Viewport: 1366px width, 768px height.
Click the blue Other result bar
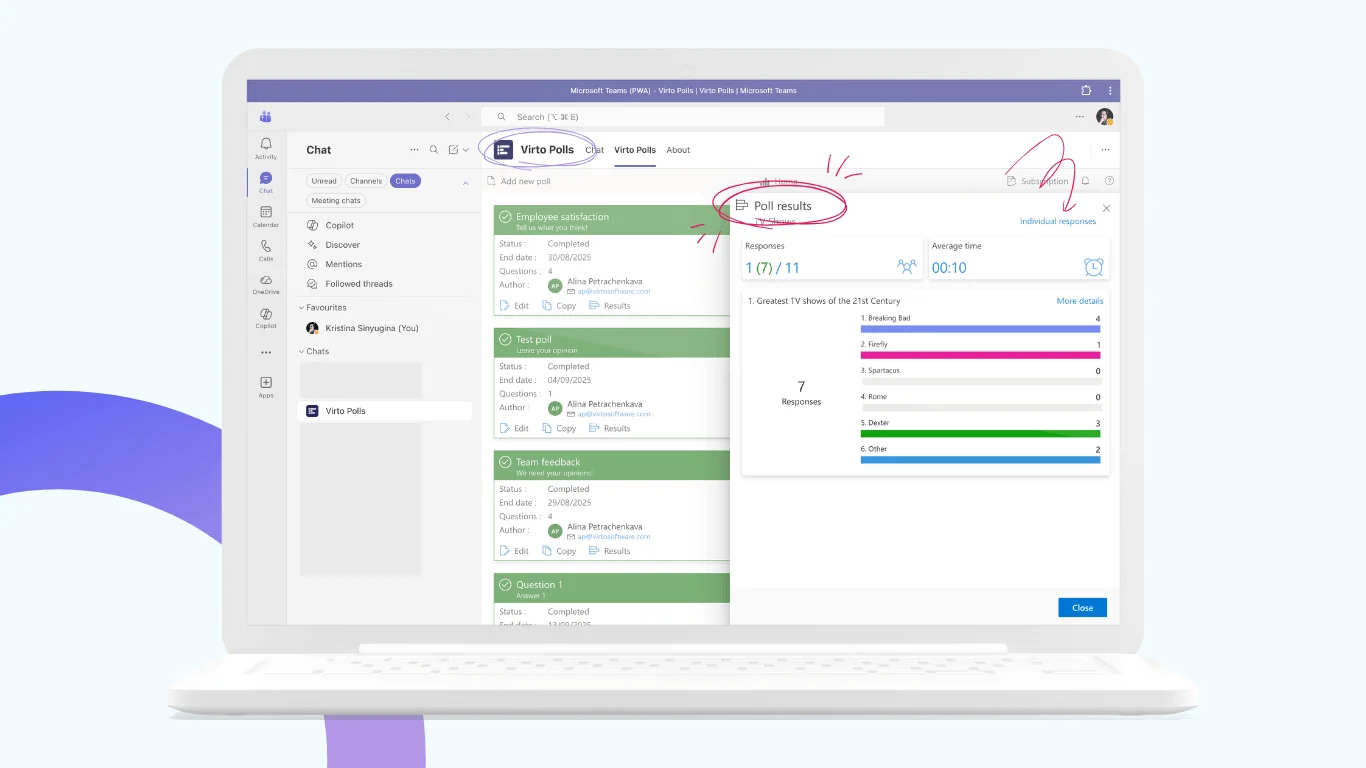tap(981, 460)
